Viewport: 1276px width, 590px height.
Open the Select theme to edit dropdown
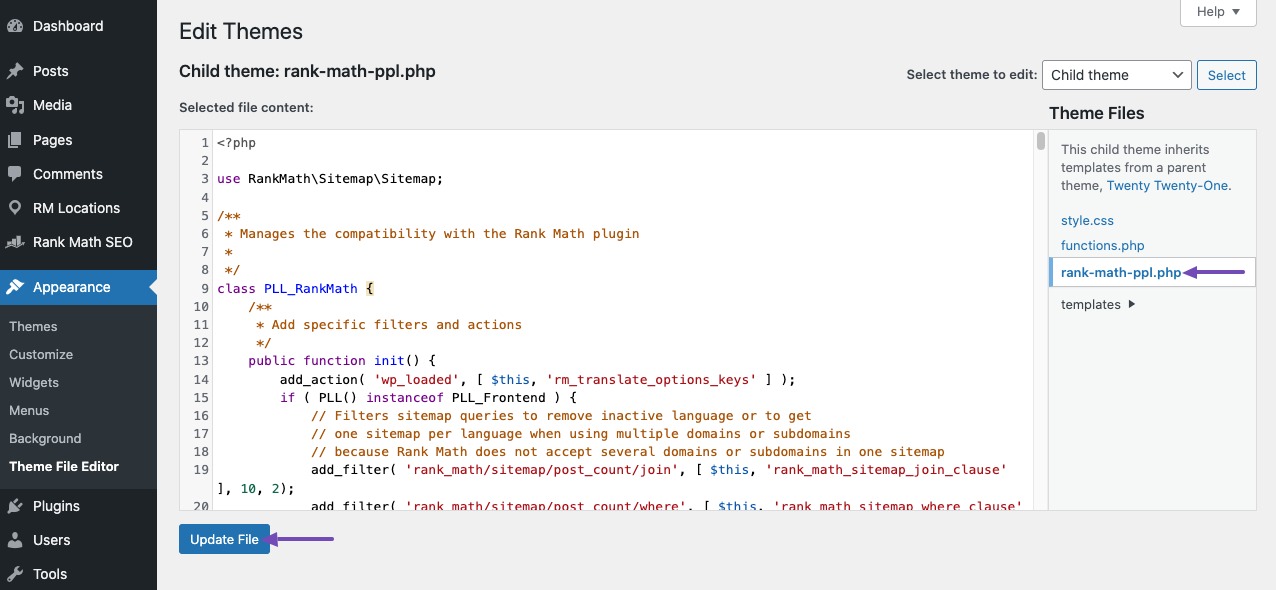[1116, 75]
